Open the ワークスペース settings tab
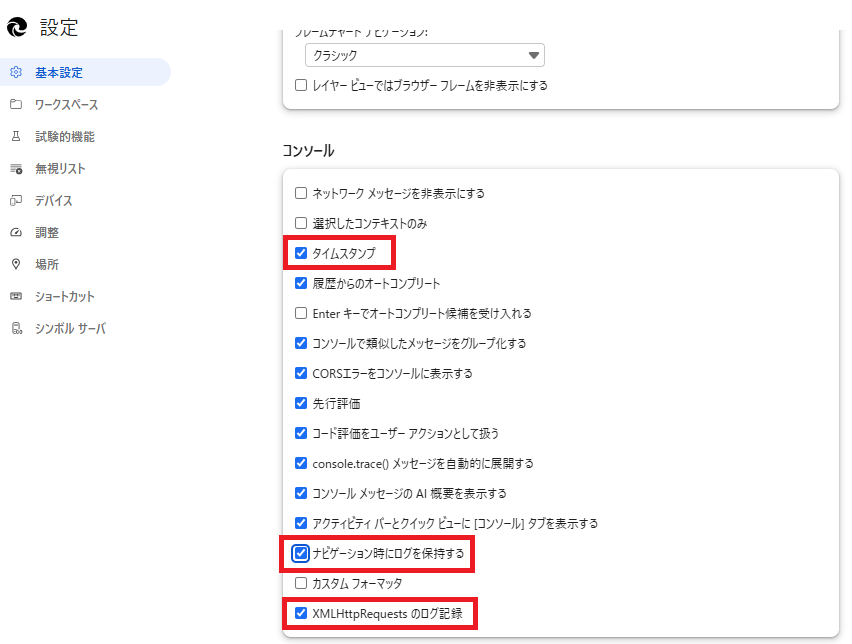 [x=66, y=105]
